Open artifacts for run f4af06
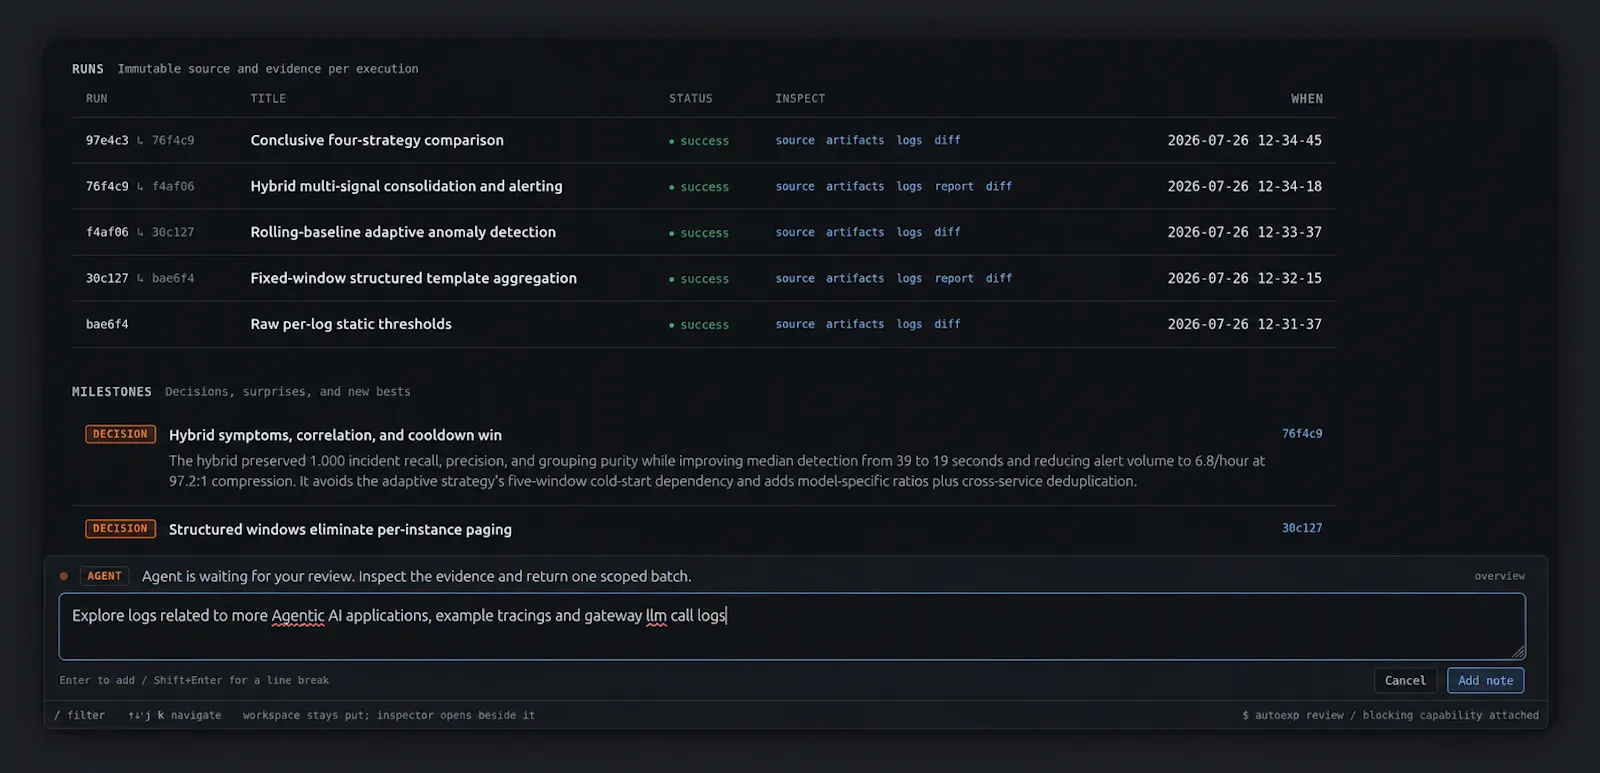 click(855, 232)
